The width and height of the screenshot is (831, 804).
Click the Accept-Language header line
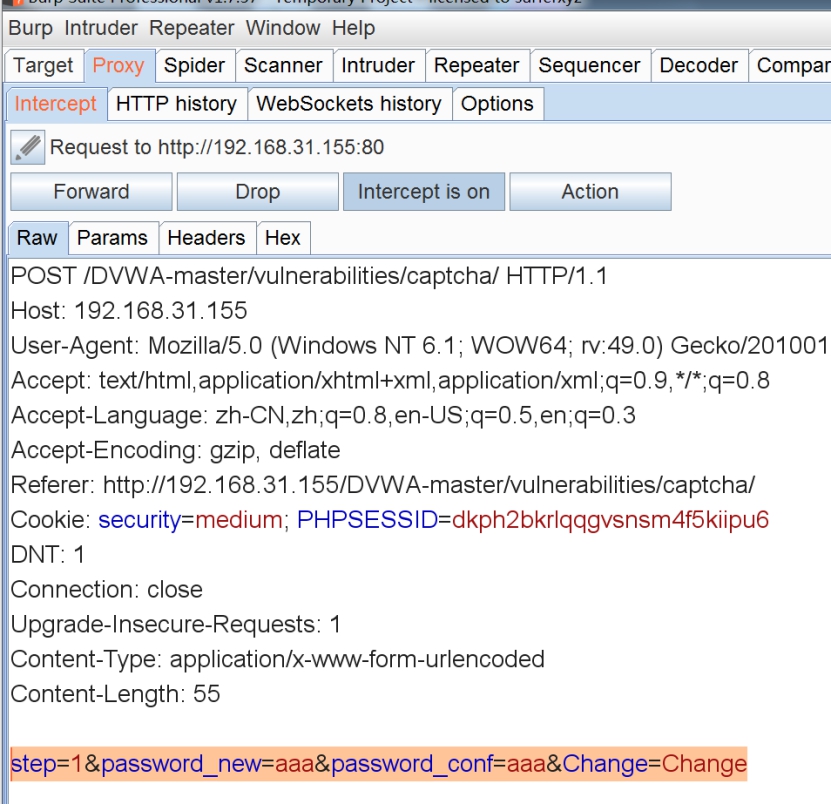pyautogui.click(x=323, y=416)
